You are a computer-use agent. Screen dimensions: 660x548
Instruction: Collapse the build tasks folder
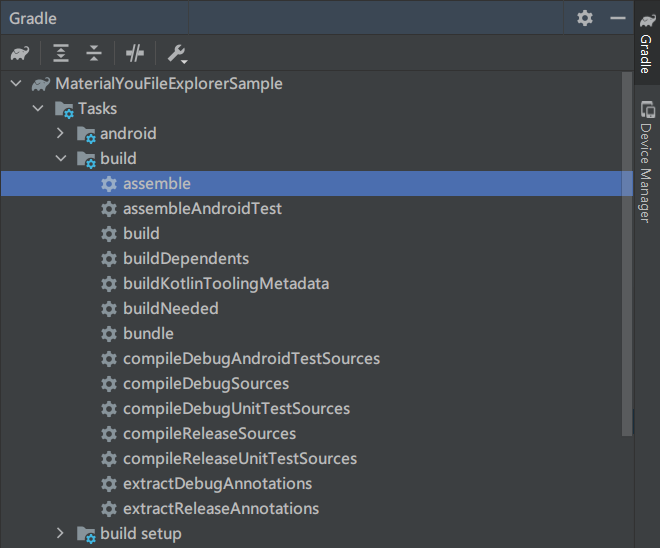coord(61,159)
